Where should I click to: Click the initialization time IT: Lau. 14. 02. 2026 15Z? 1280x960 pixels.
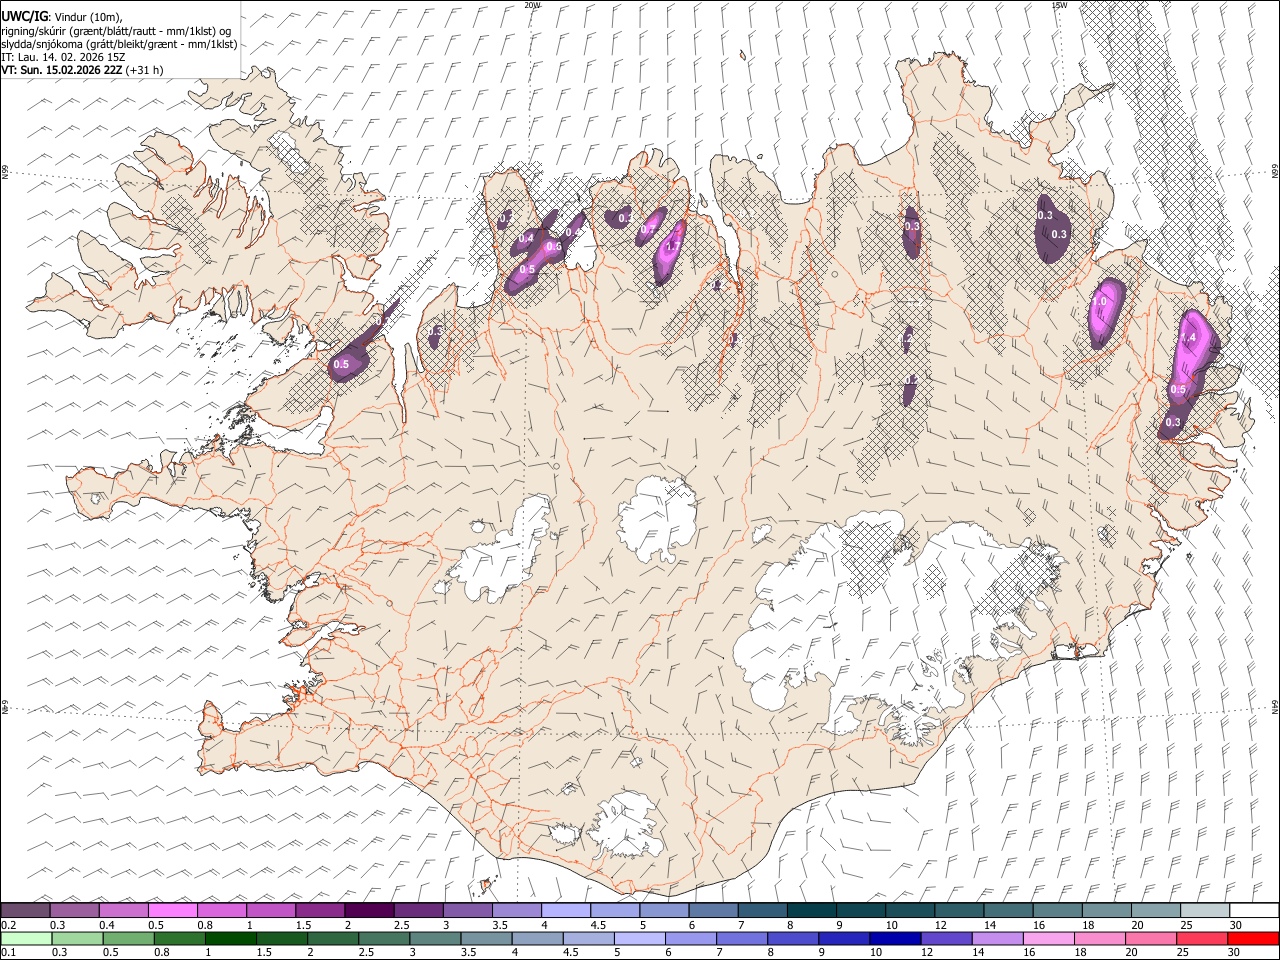(63, 57)
